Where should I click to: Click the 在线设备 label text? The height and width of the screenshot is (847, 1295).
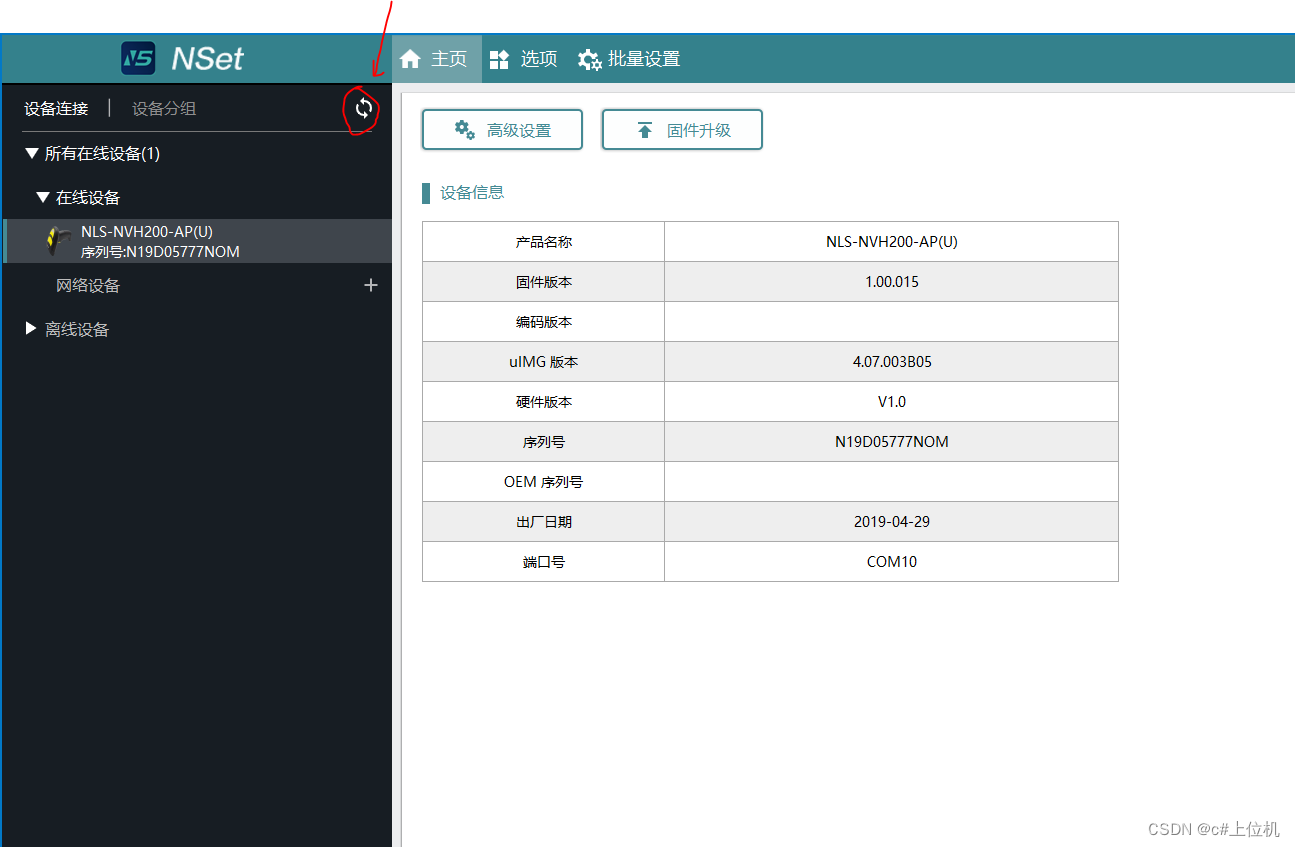(88, 198)
